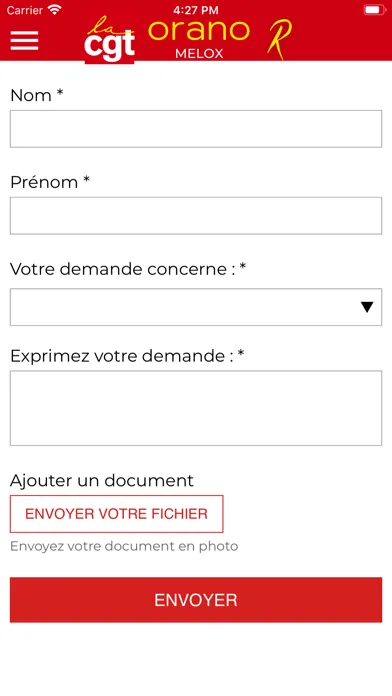Click the Envoyez votre document en photo hint
Viewport: 392px width, 696px height.
124,546
